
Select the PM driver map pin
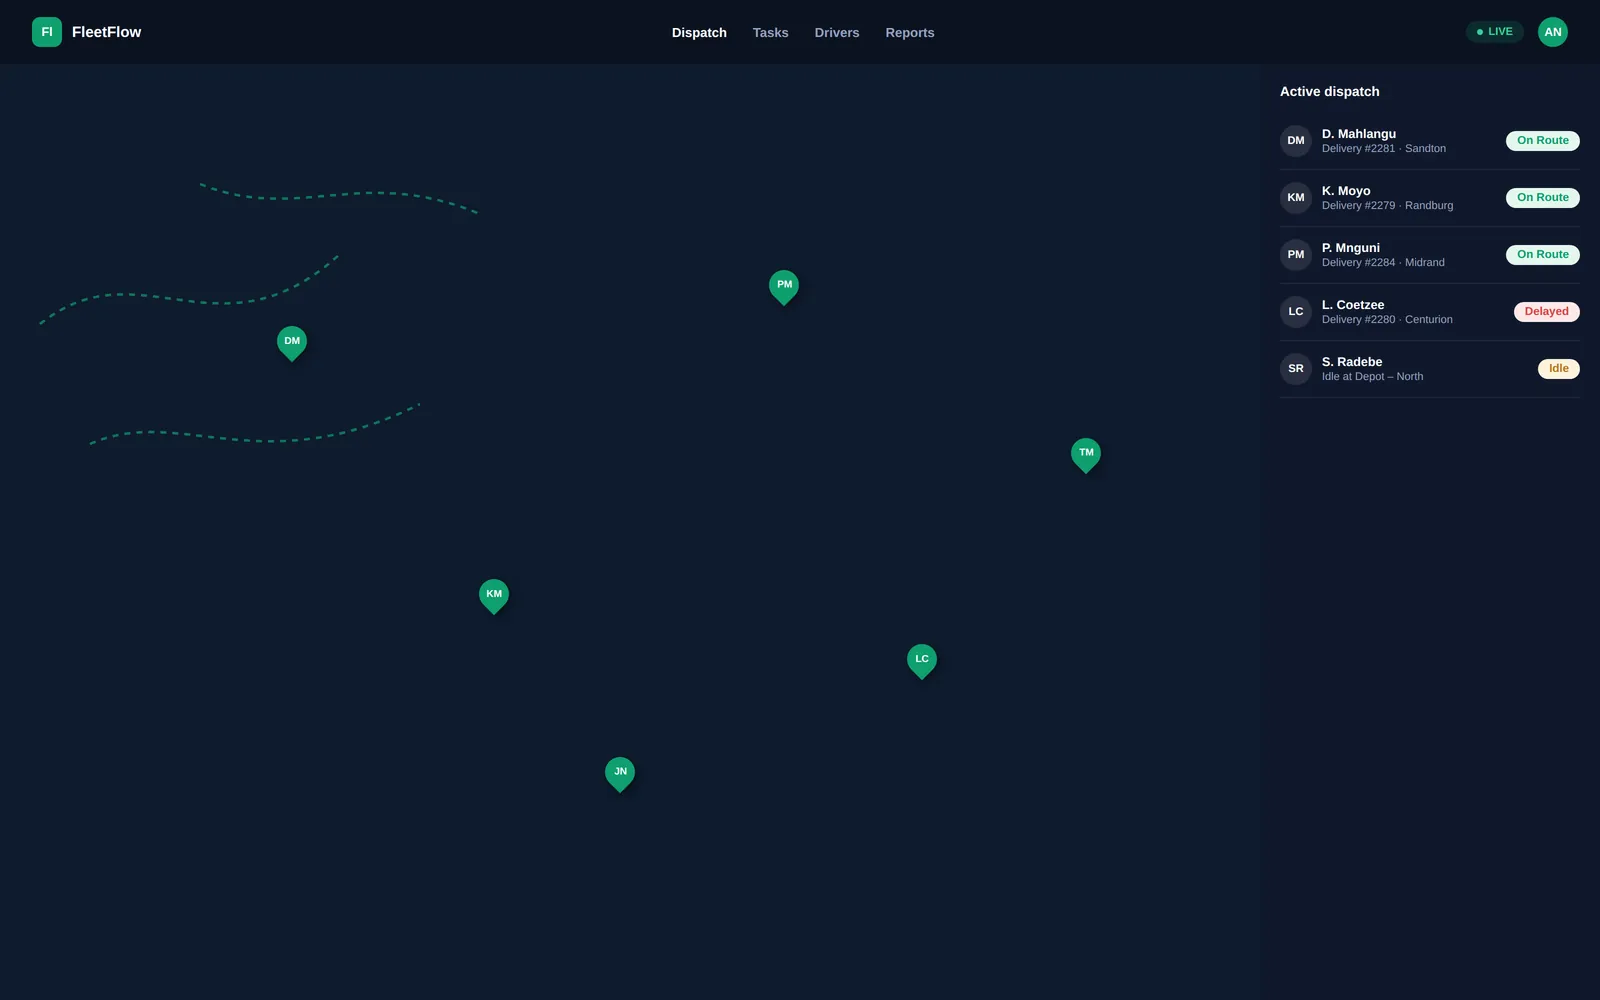pos(784,287)
